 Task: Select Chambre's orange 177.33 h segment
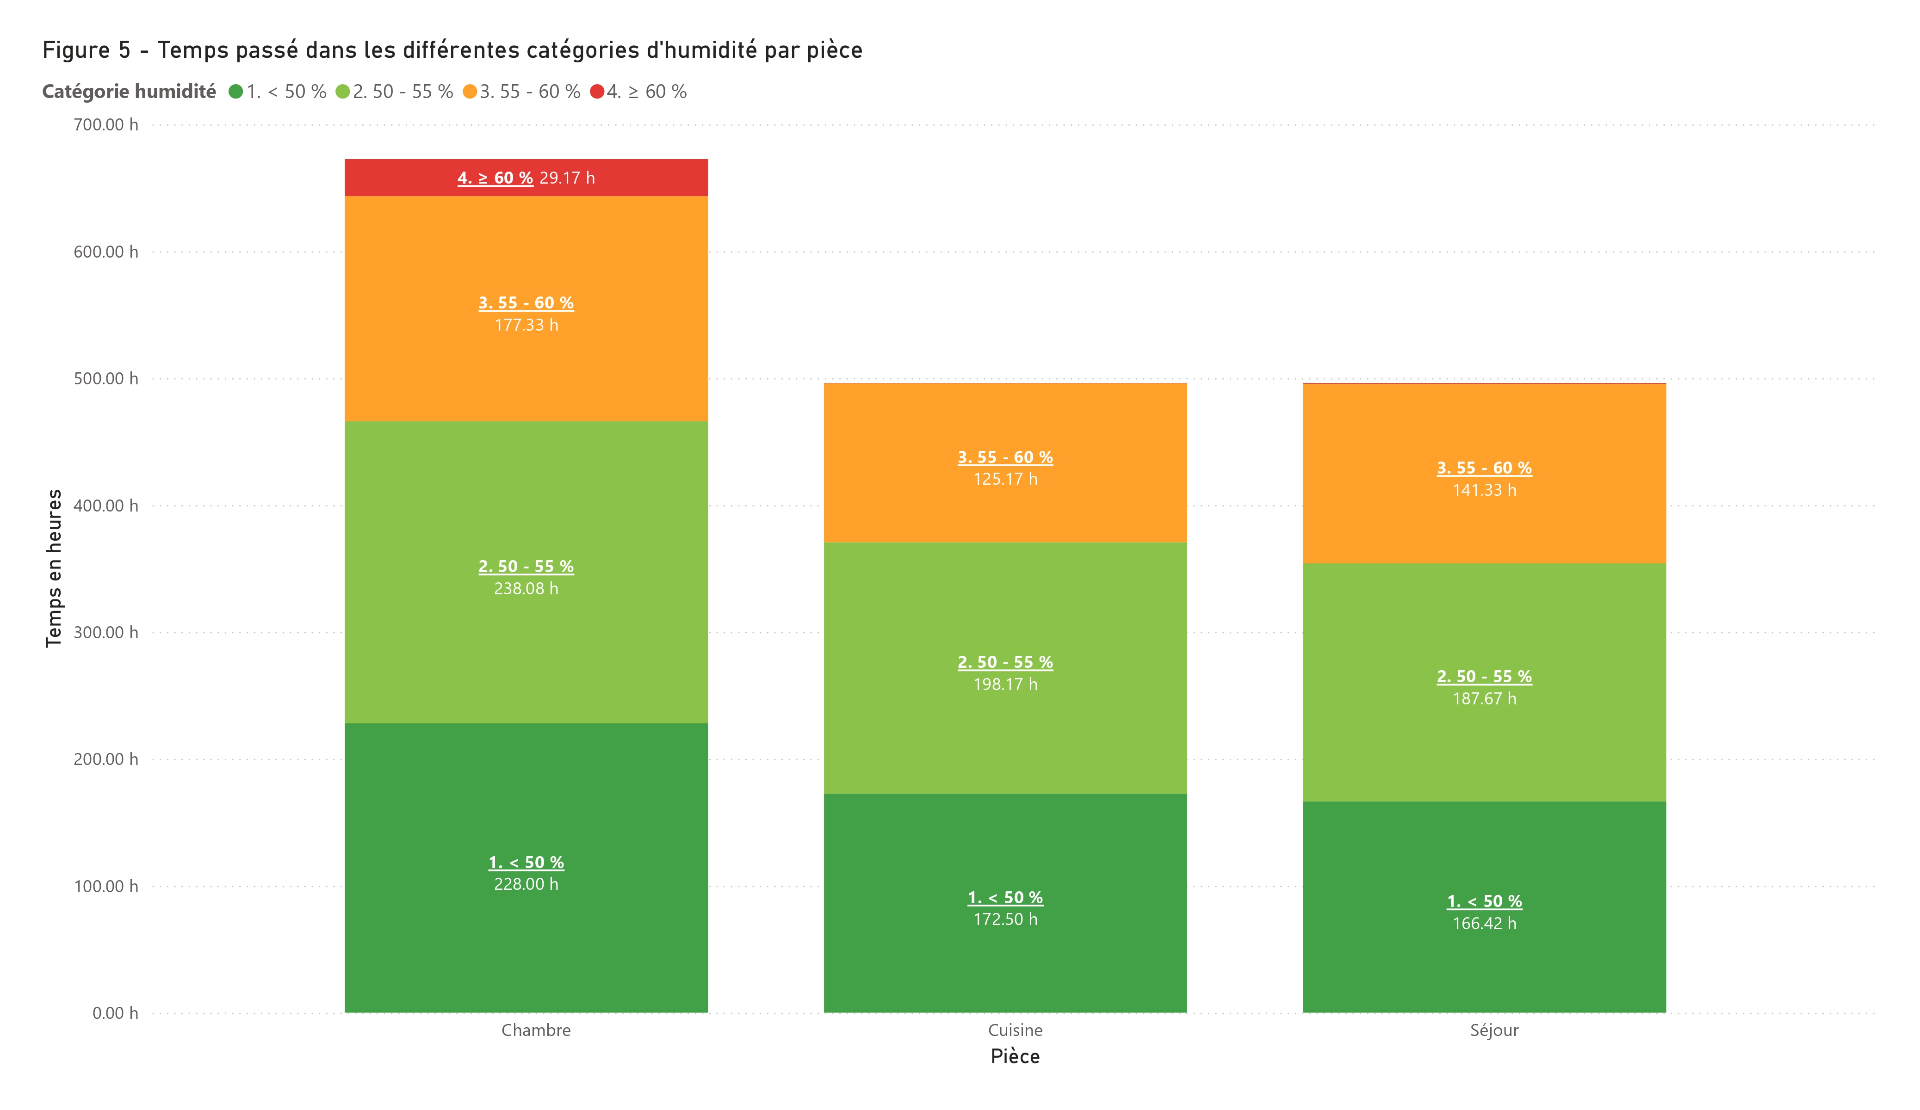click(526, 309)
